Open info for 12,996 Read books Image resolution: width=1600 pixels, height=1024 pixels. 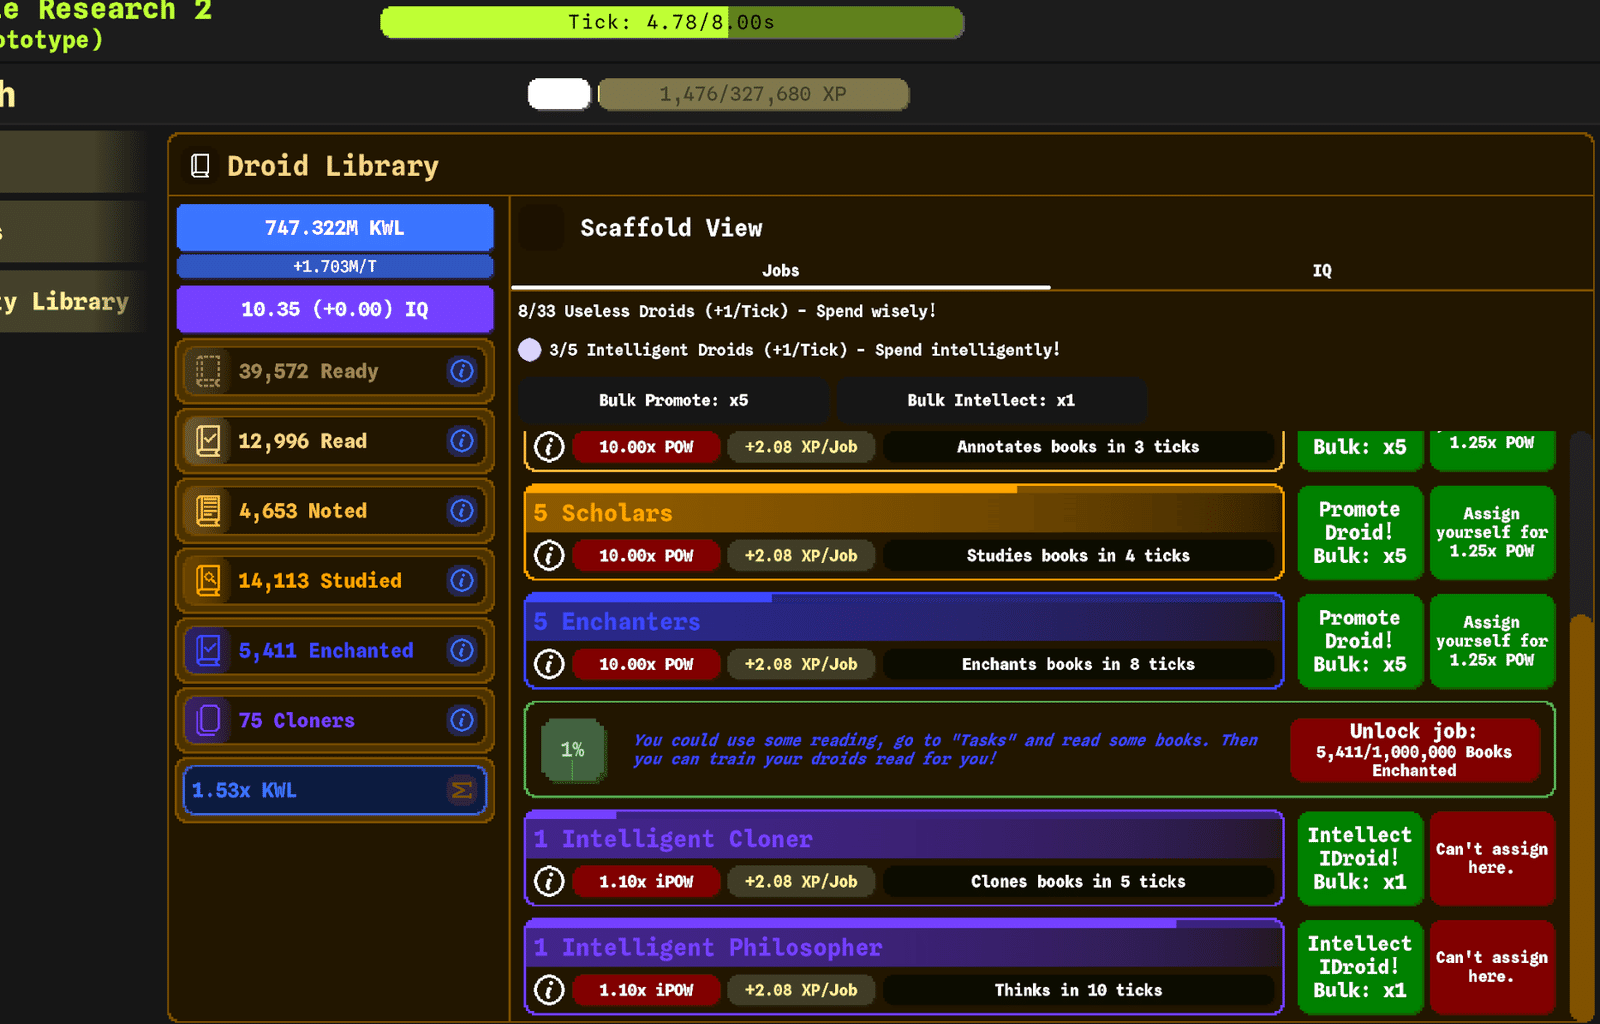click(461, 441)
